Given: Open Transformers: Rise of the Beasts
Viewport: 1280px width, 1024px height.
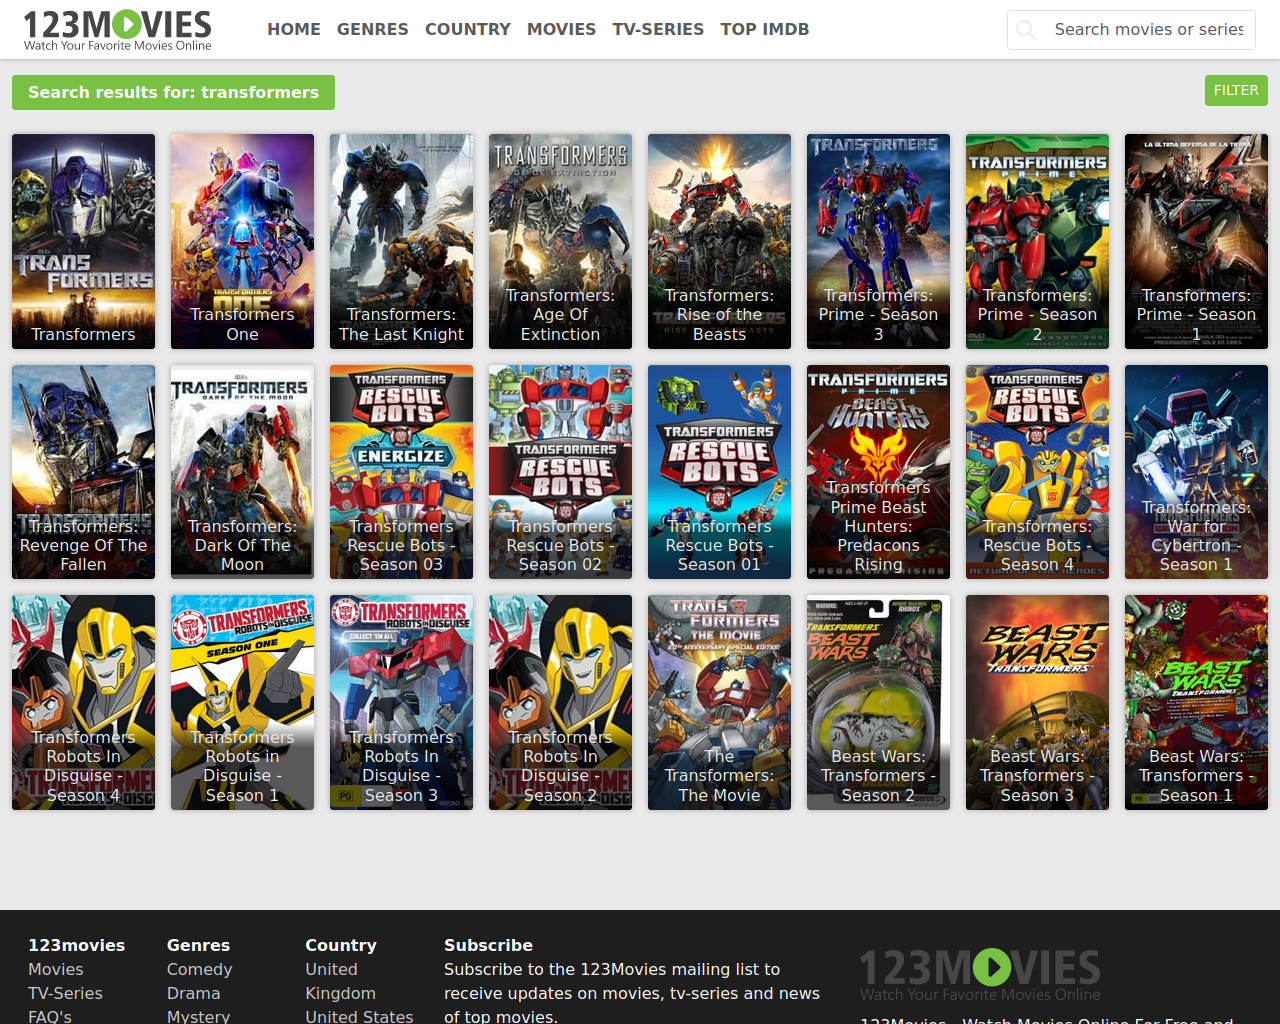Looking at the screenshot, I should [719, 241].
